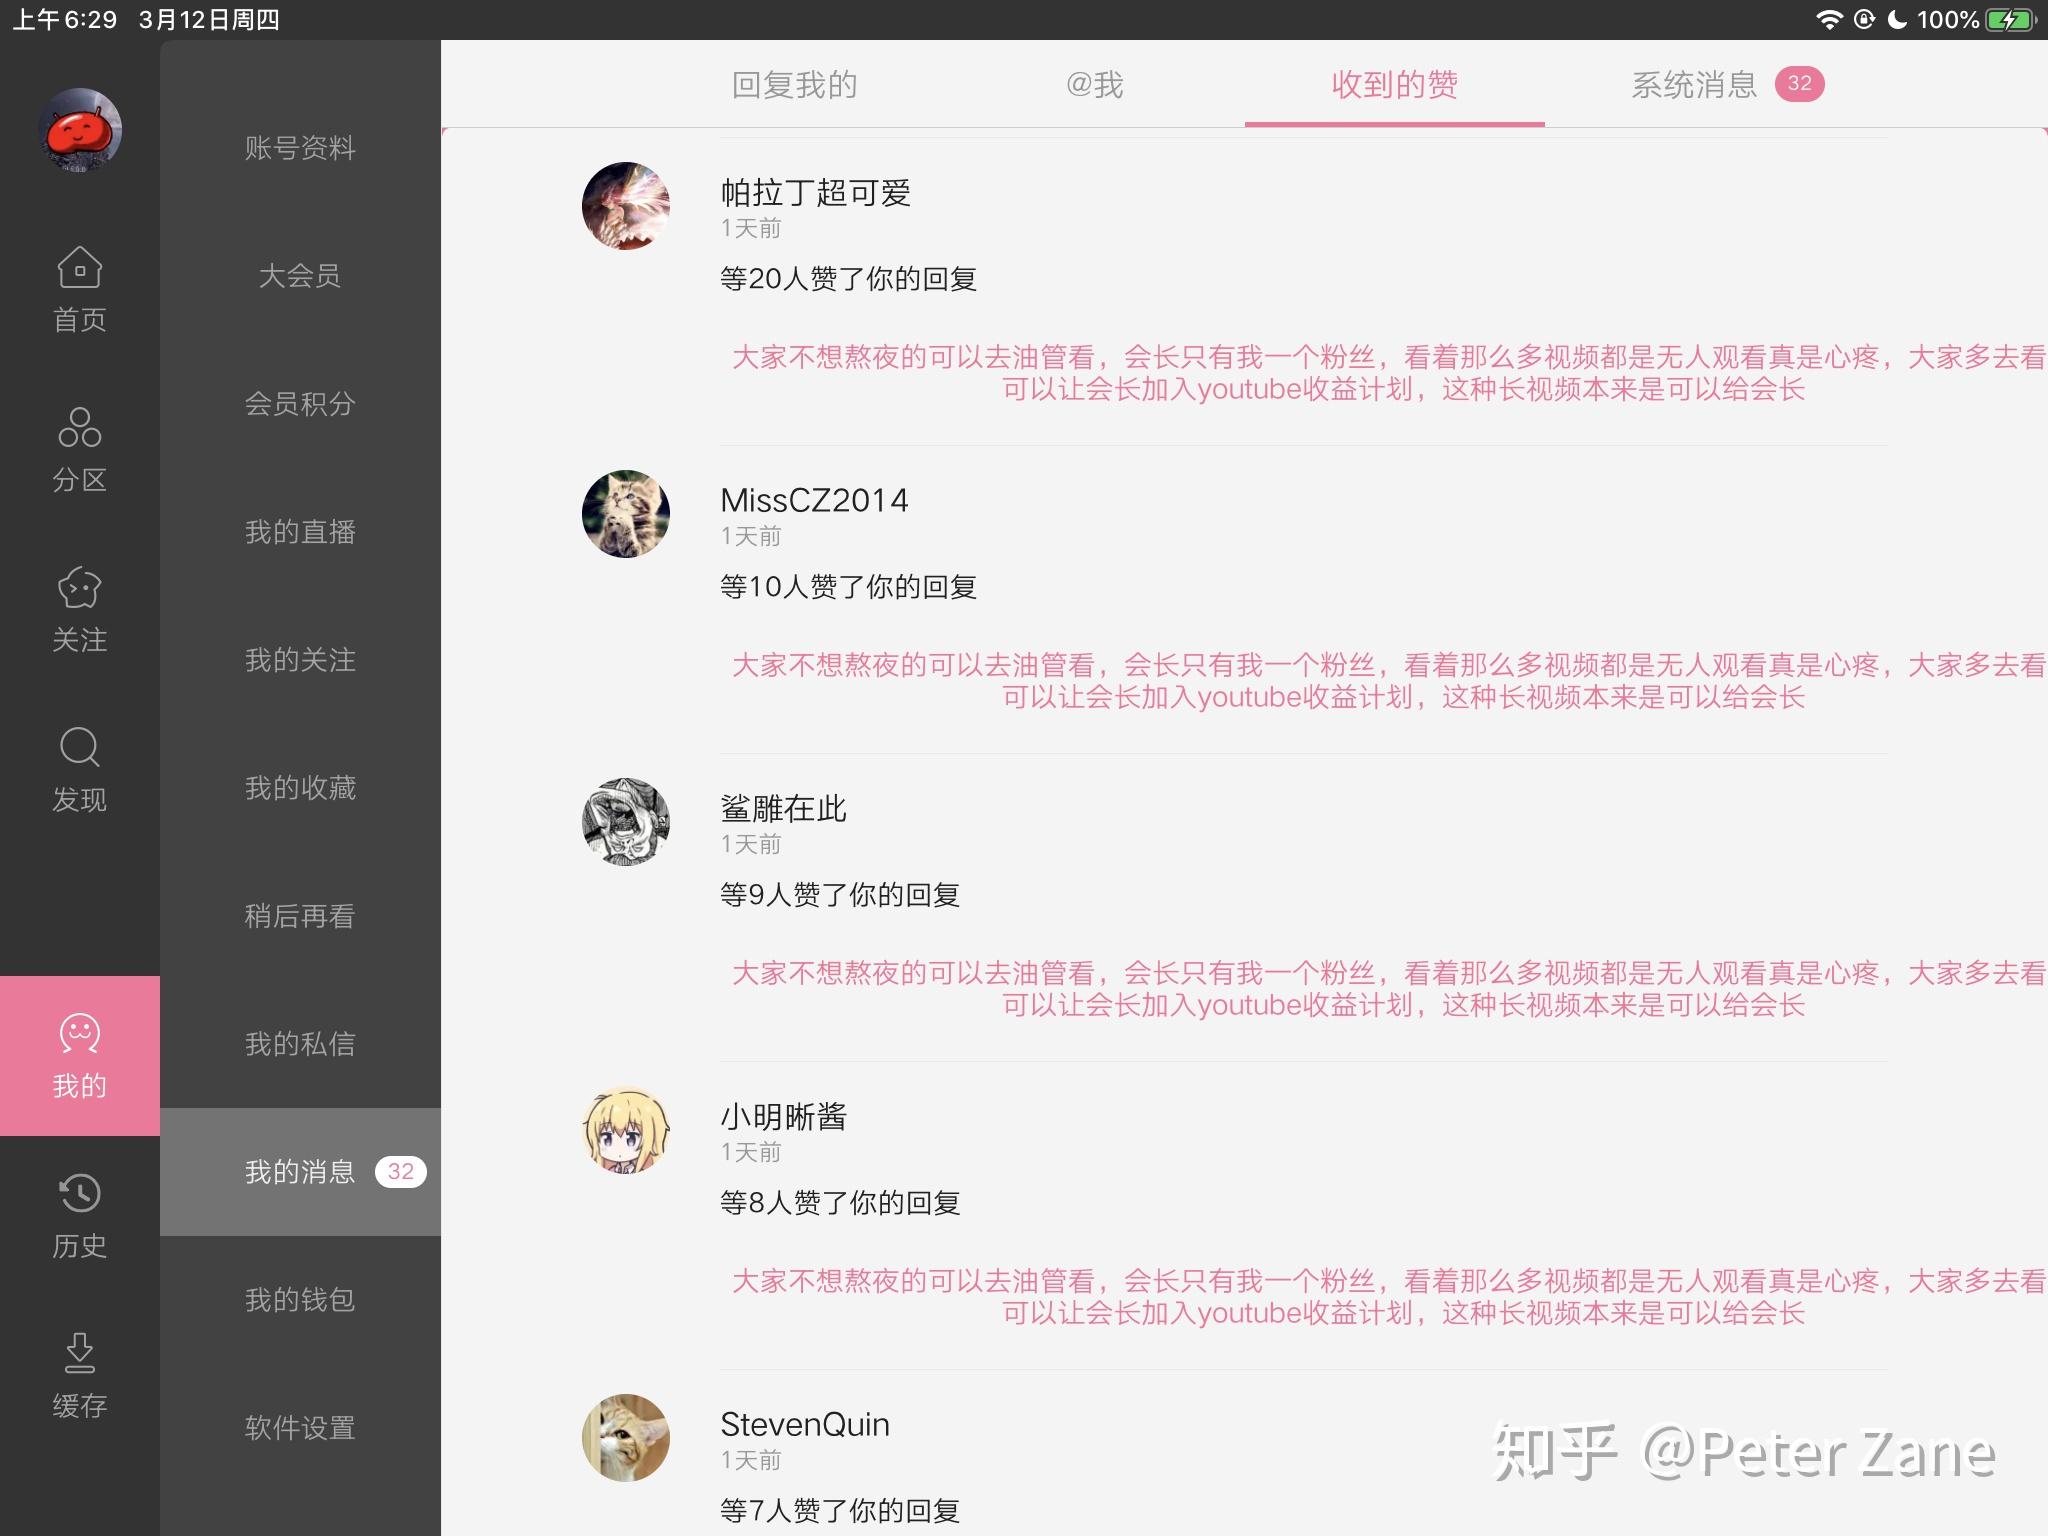The width and height of the screenshot is (2048, 1536).
Task: Open 稍后再看 menu entry
Action: (300, 916)
